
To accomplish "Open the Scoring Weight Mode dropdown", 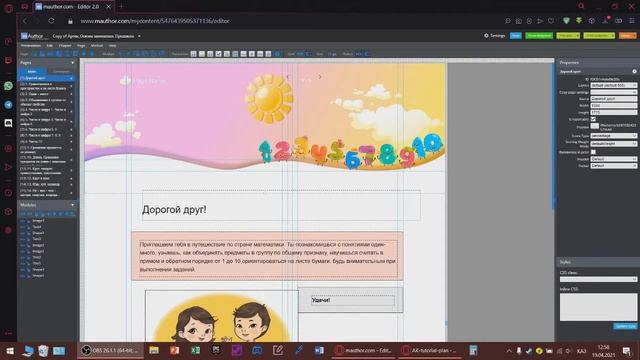I will (x=613, y=144).
